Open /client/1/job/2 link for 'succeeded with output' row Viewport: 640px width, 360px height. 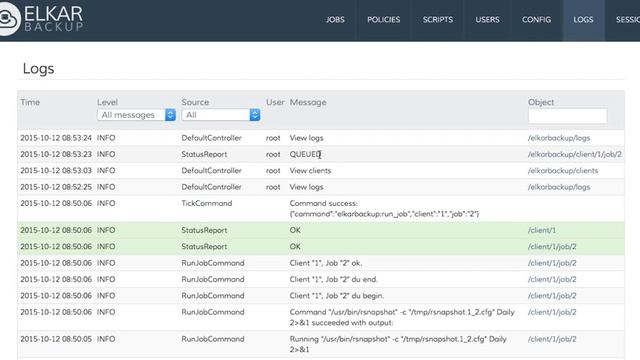[x=552, y=312]
